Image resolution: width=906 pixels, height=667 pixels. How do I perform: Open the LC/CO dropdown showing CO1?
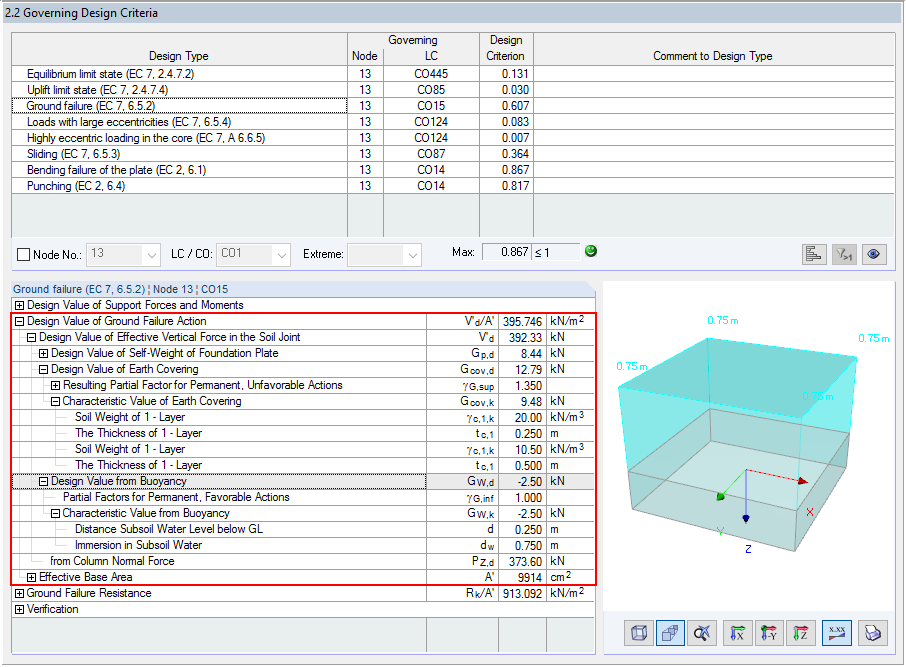tap(280, 254)
